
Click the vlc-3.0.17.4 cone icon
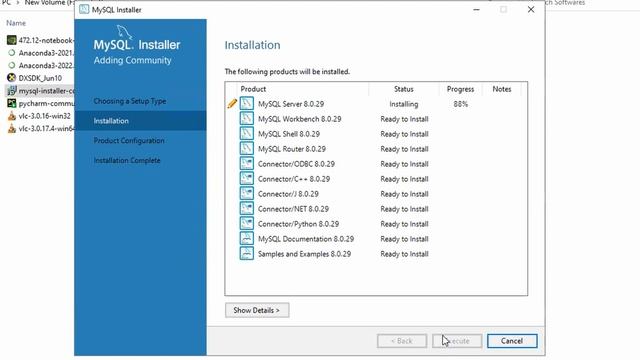tap(11, 129)
